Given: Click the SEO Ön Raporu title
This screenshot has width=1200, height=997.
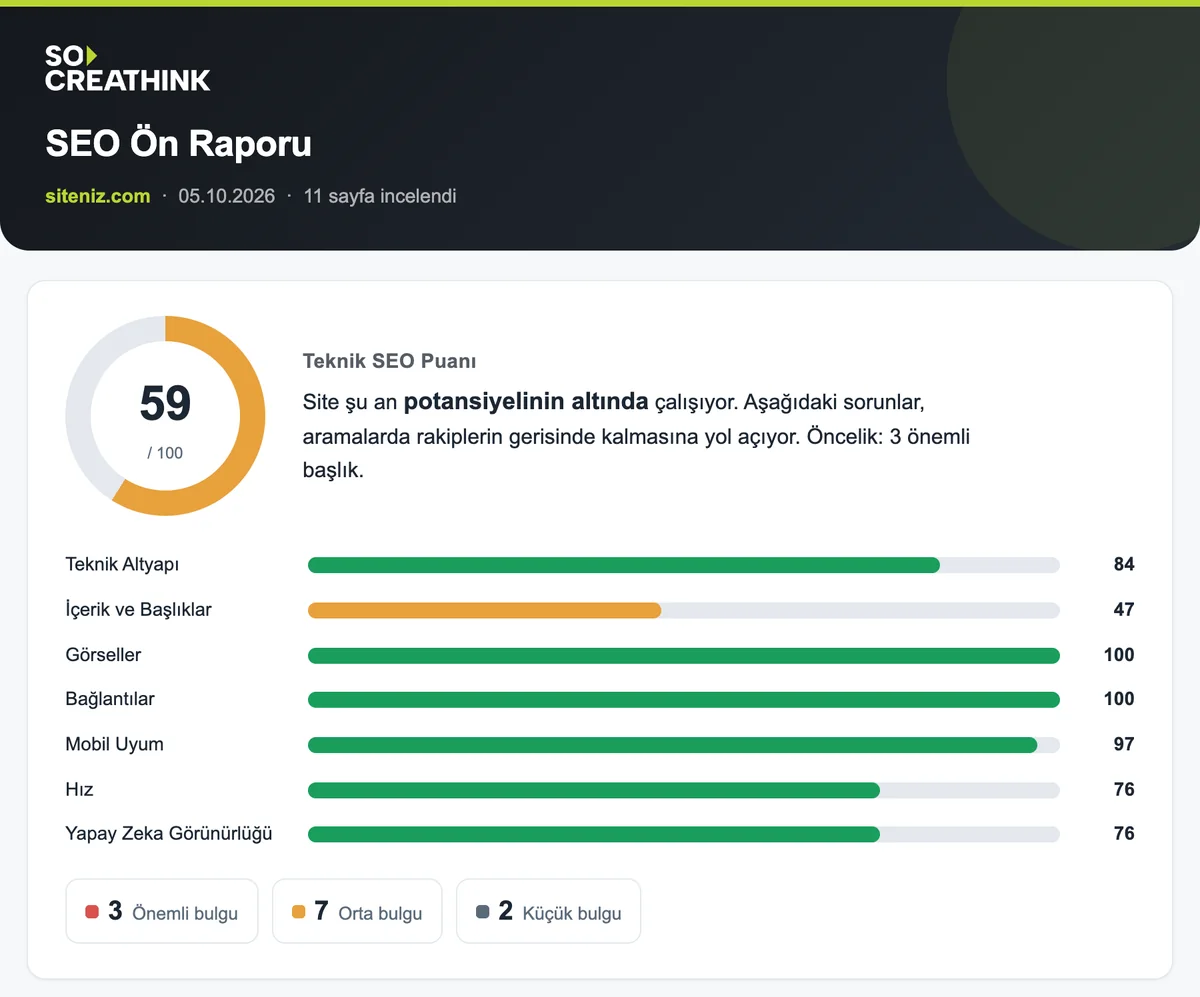Looking at the screenshot, I should 179,144.
